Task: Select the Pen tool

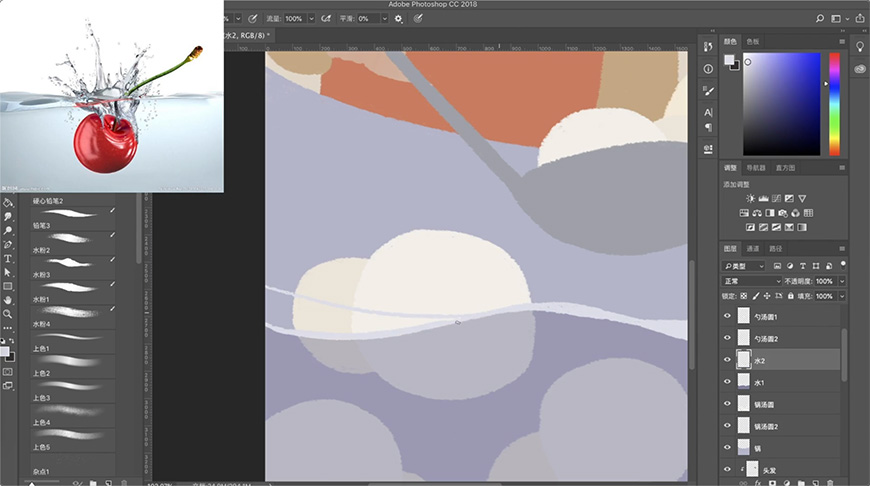Action: pos(8,245)
